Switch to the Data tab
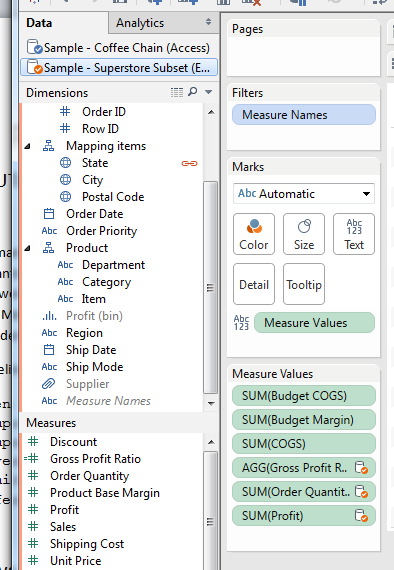 click(x=39, y=23)
